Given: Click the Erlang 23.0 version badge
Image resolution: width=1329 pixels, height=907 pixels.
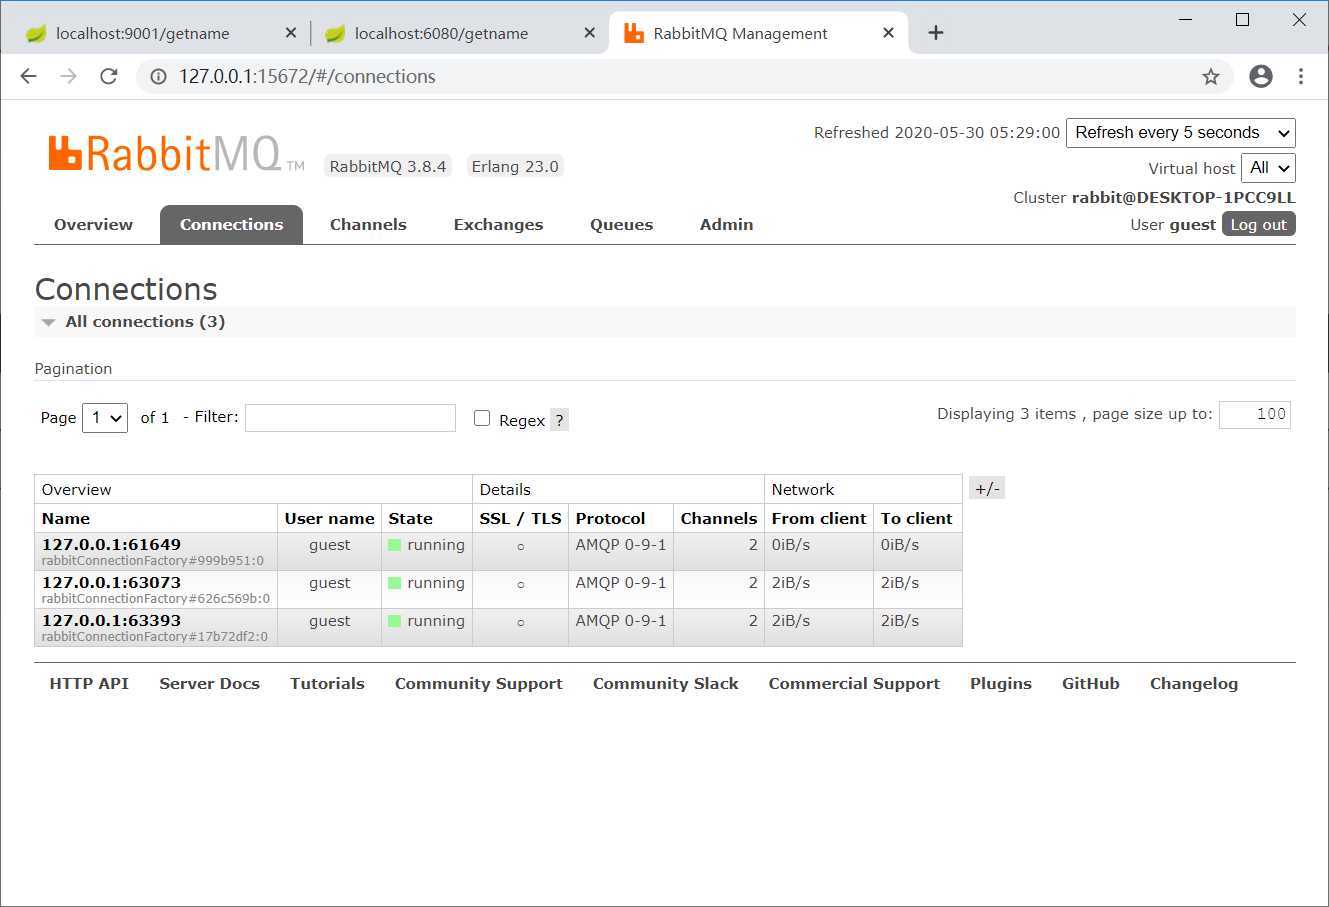Looking at the screenshot, I should coord(515,167).
